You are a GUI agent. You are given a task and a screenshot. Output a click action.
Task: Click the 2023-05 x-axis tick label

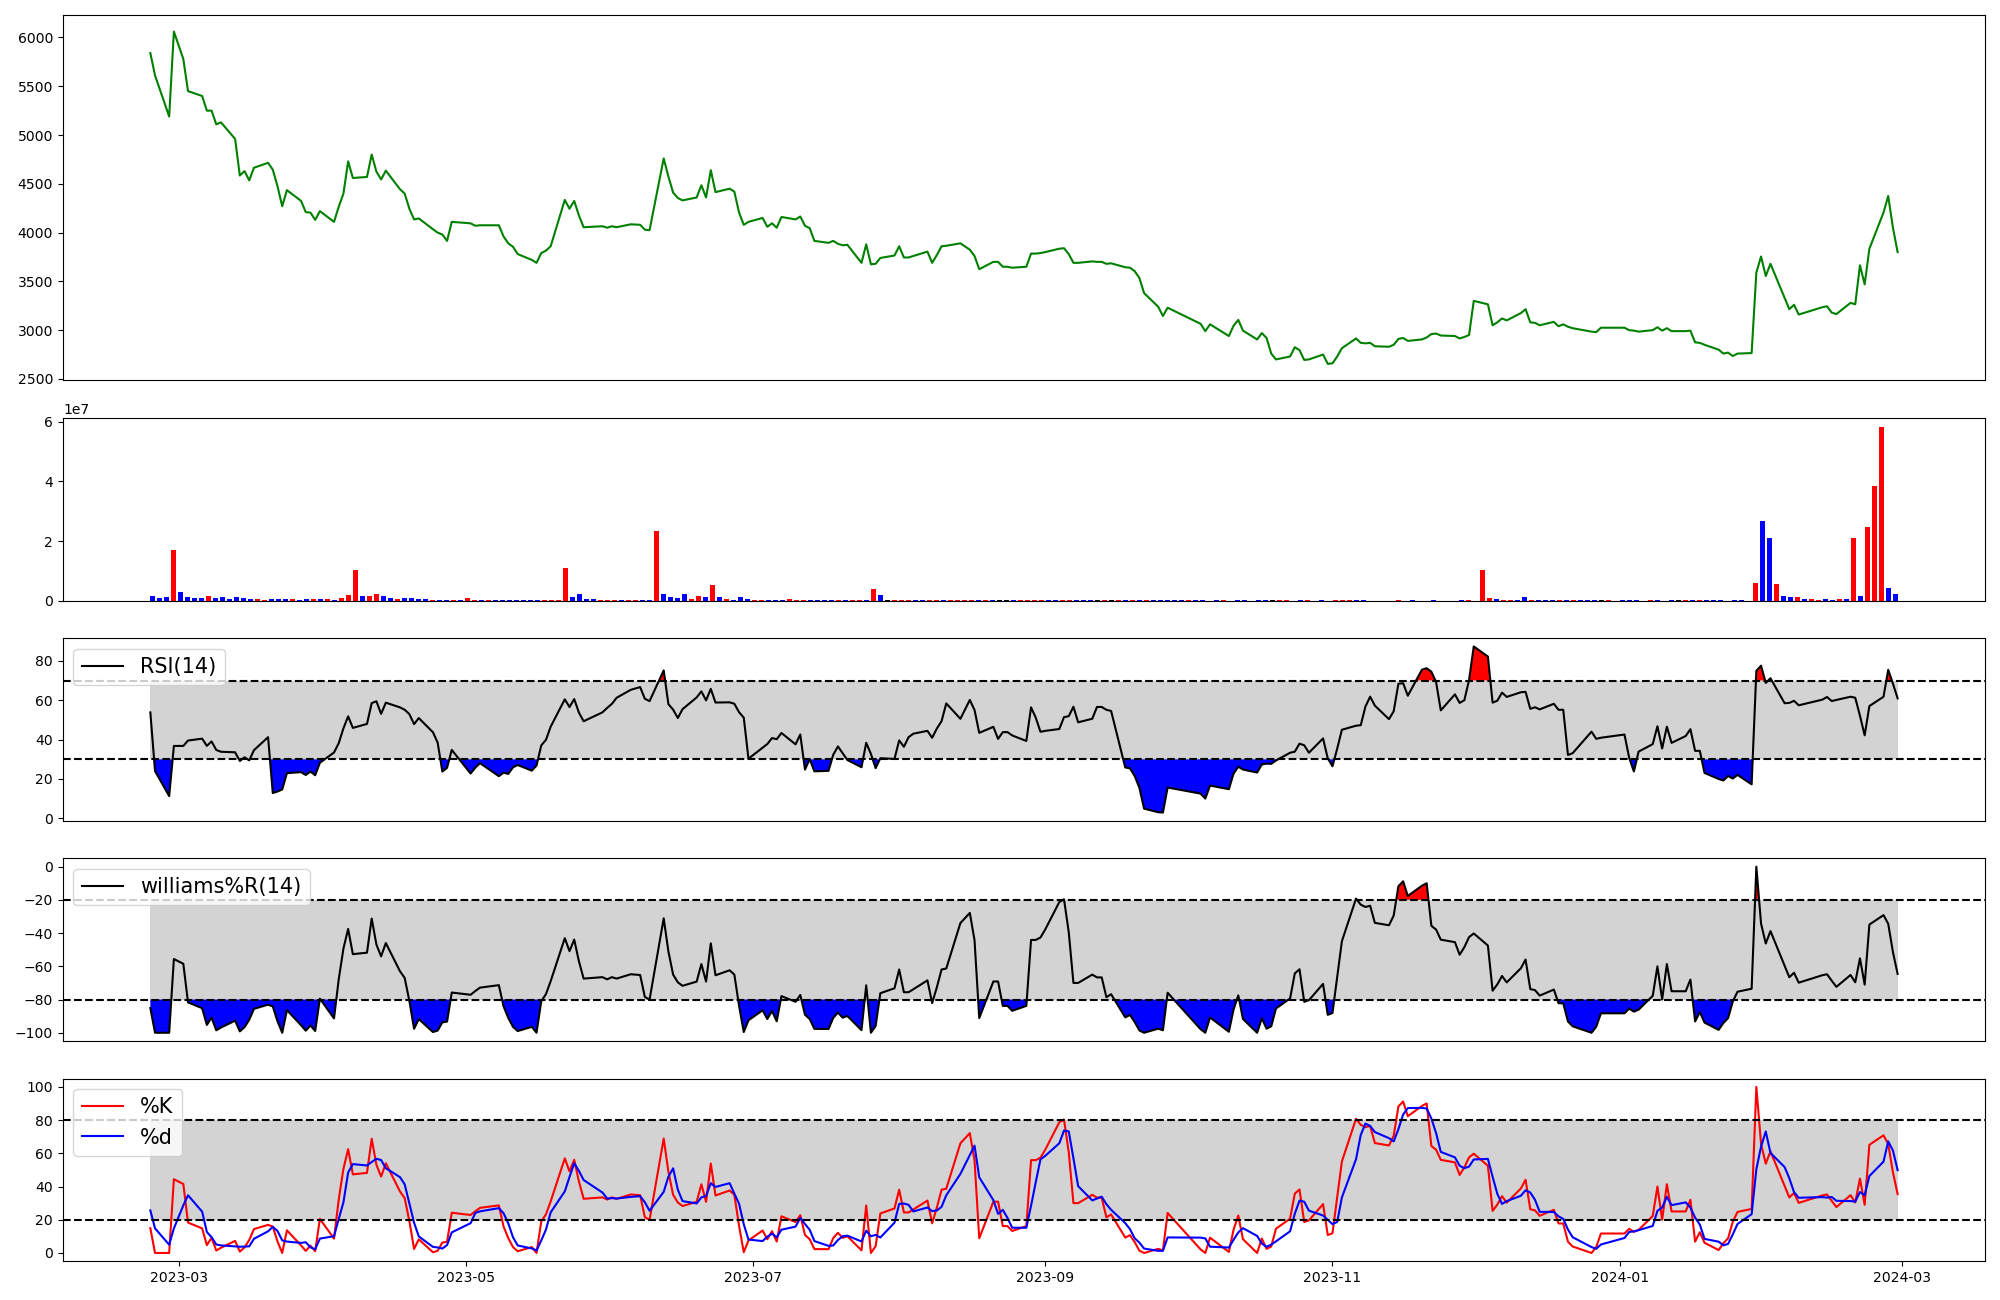[x=466, y=1277]
